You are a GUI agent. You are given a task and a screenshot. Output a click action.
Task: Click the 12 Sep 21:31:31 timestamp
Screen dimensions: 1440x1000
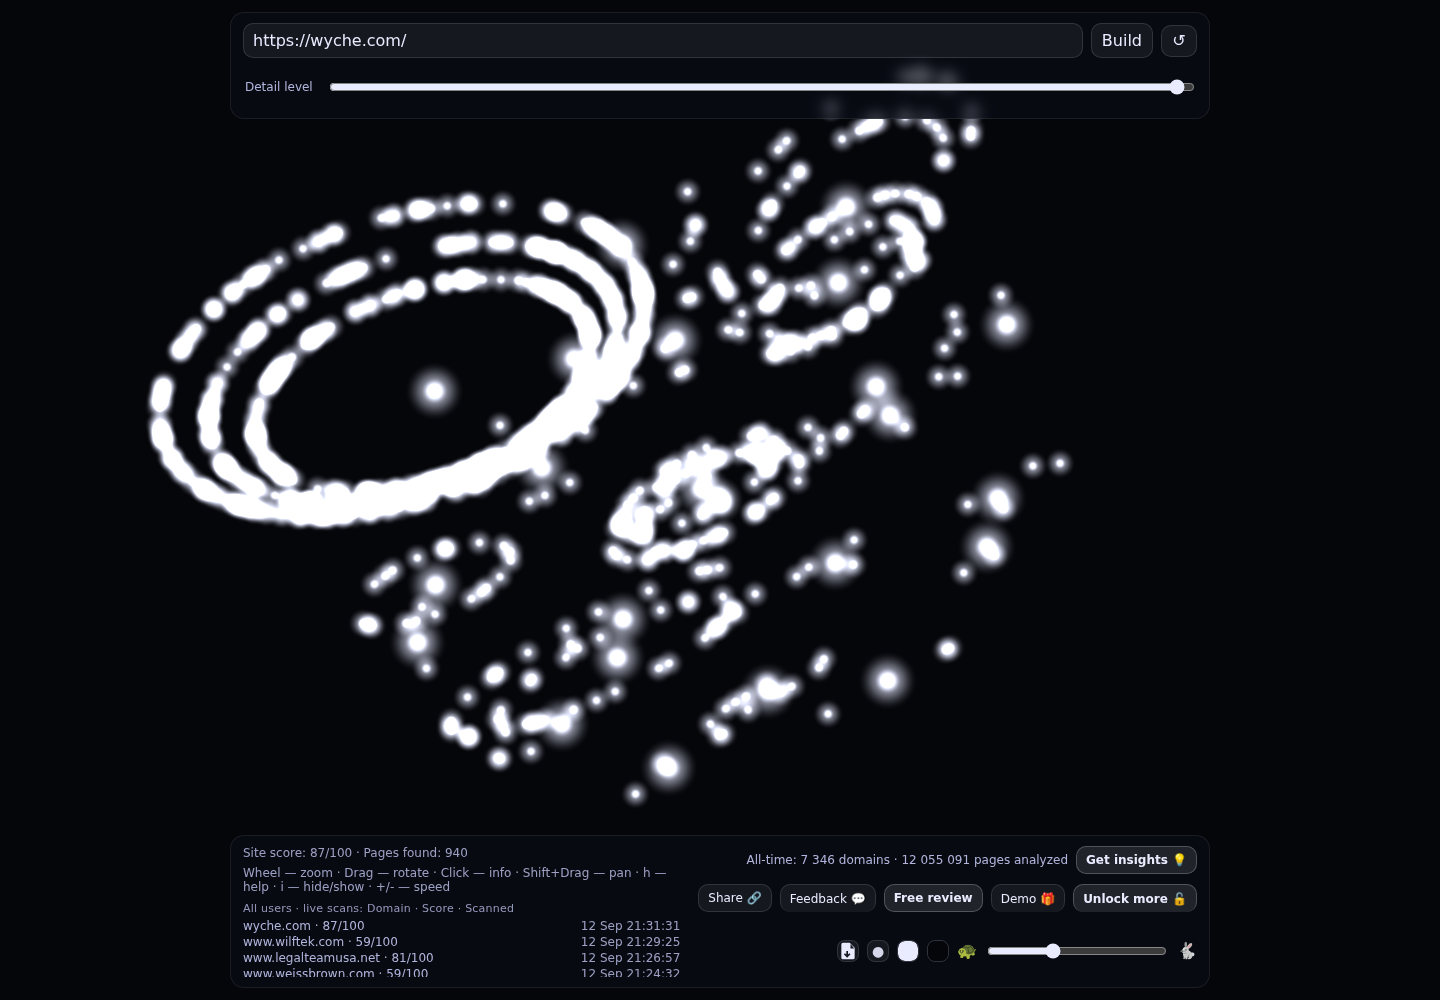(630, 926)
